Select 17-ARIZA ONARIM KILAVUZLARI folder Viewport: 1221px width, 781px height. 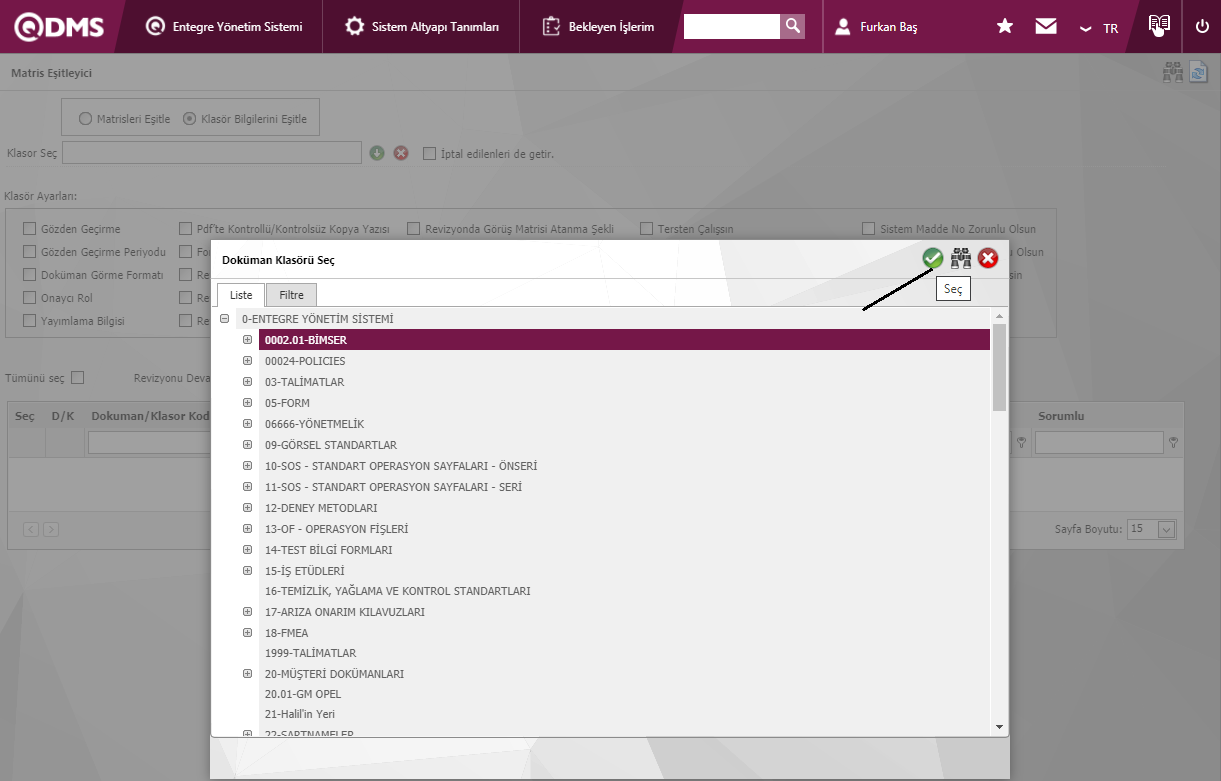tap(345, 612)
